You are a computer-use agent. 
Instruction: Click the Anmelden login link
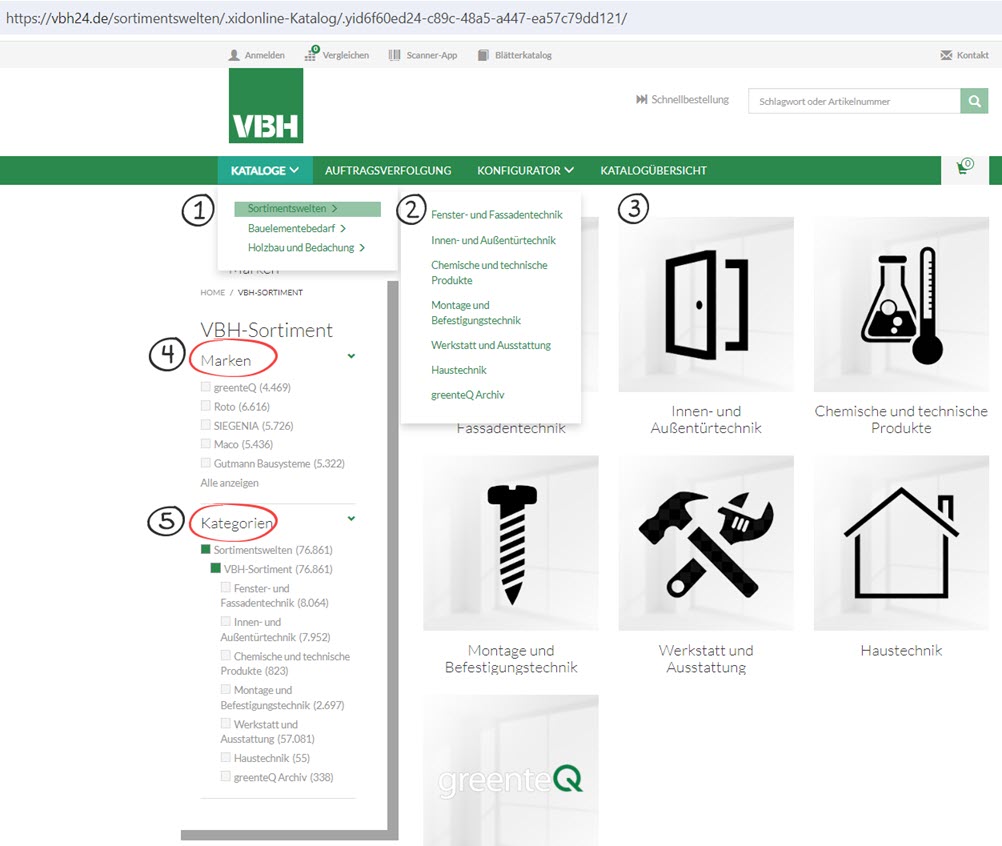click(x=265, y=56)
